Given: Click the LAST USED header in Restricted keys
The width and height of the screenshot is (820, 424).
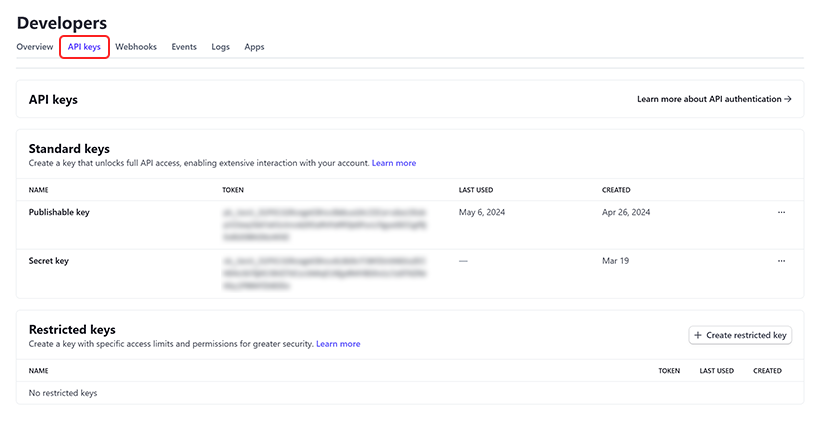Looking at the screenshot, I should pyautogui.click(x=716, y=371).
